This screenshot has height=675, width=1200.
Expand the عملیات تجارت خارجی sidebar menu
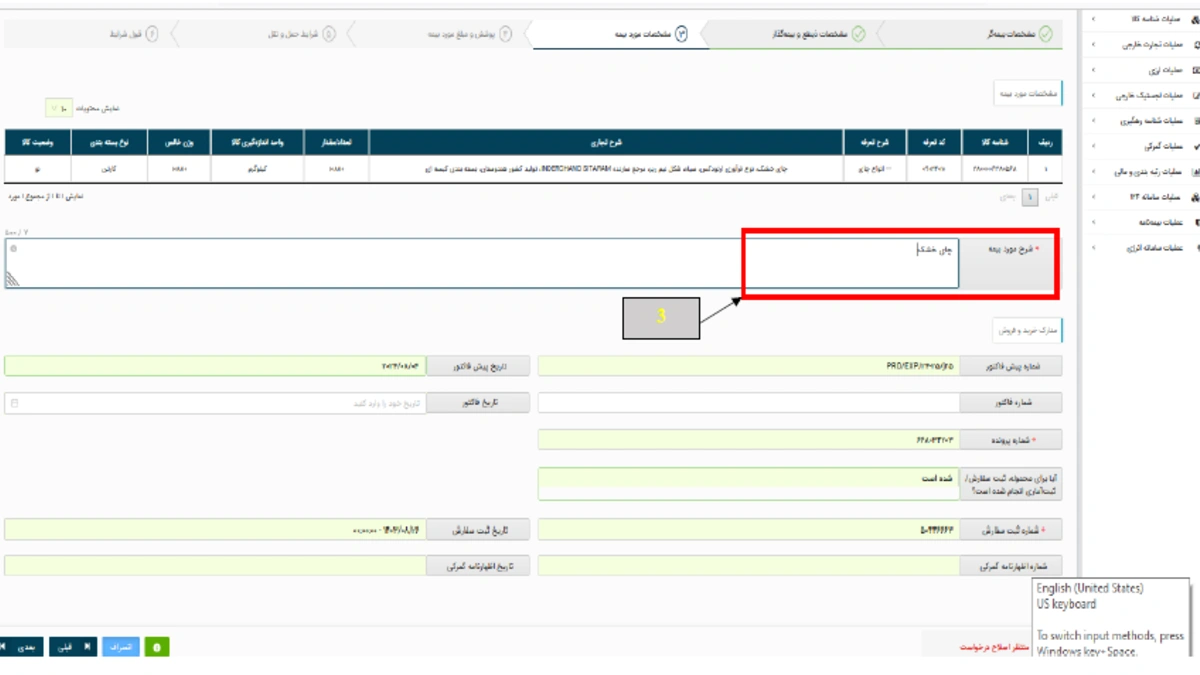coord(1140,44)
